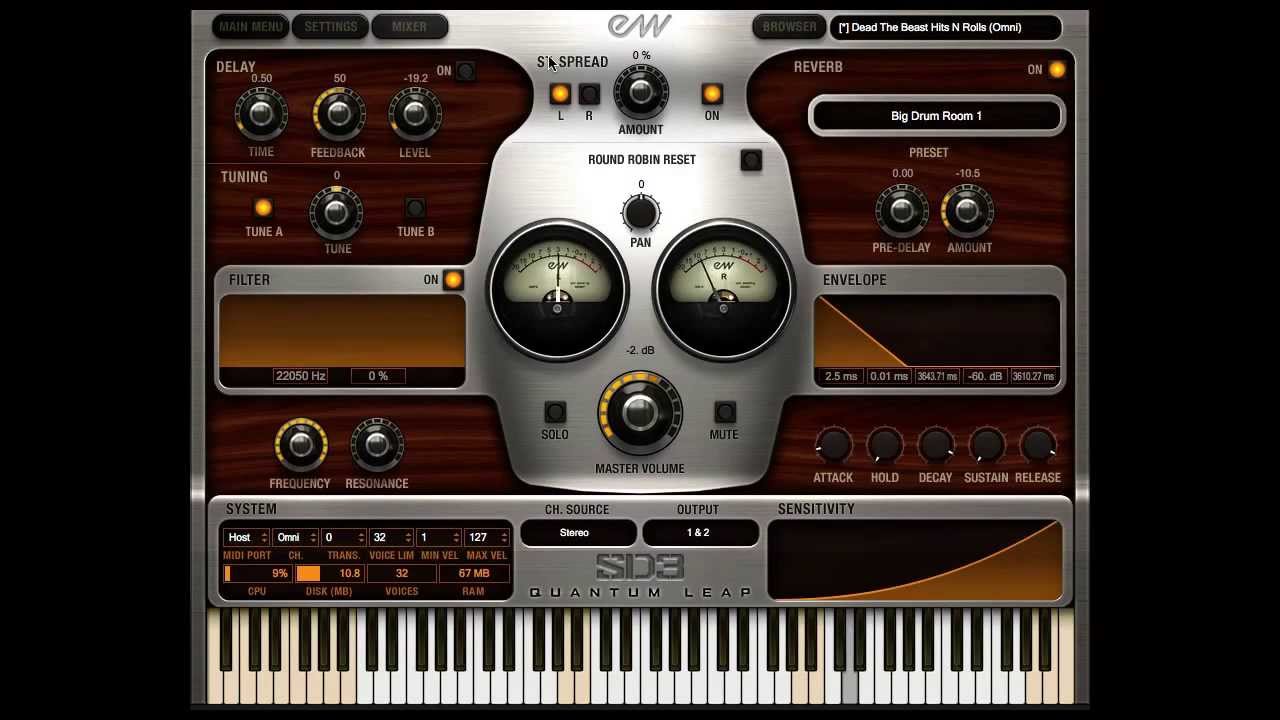Click the envelope Sustain knob
This screenshot has width=1280, height=720.
(x=986, y=445)
